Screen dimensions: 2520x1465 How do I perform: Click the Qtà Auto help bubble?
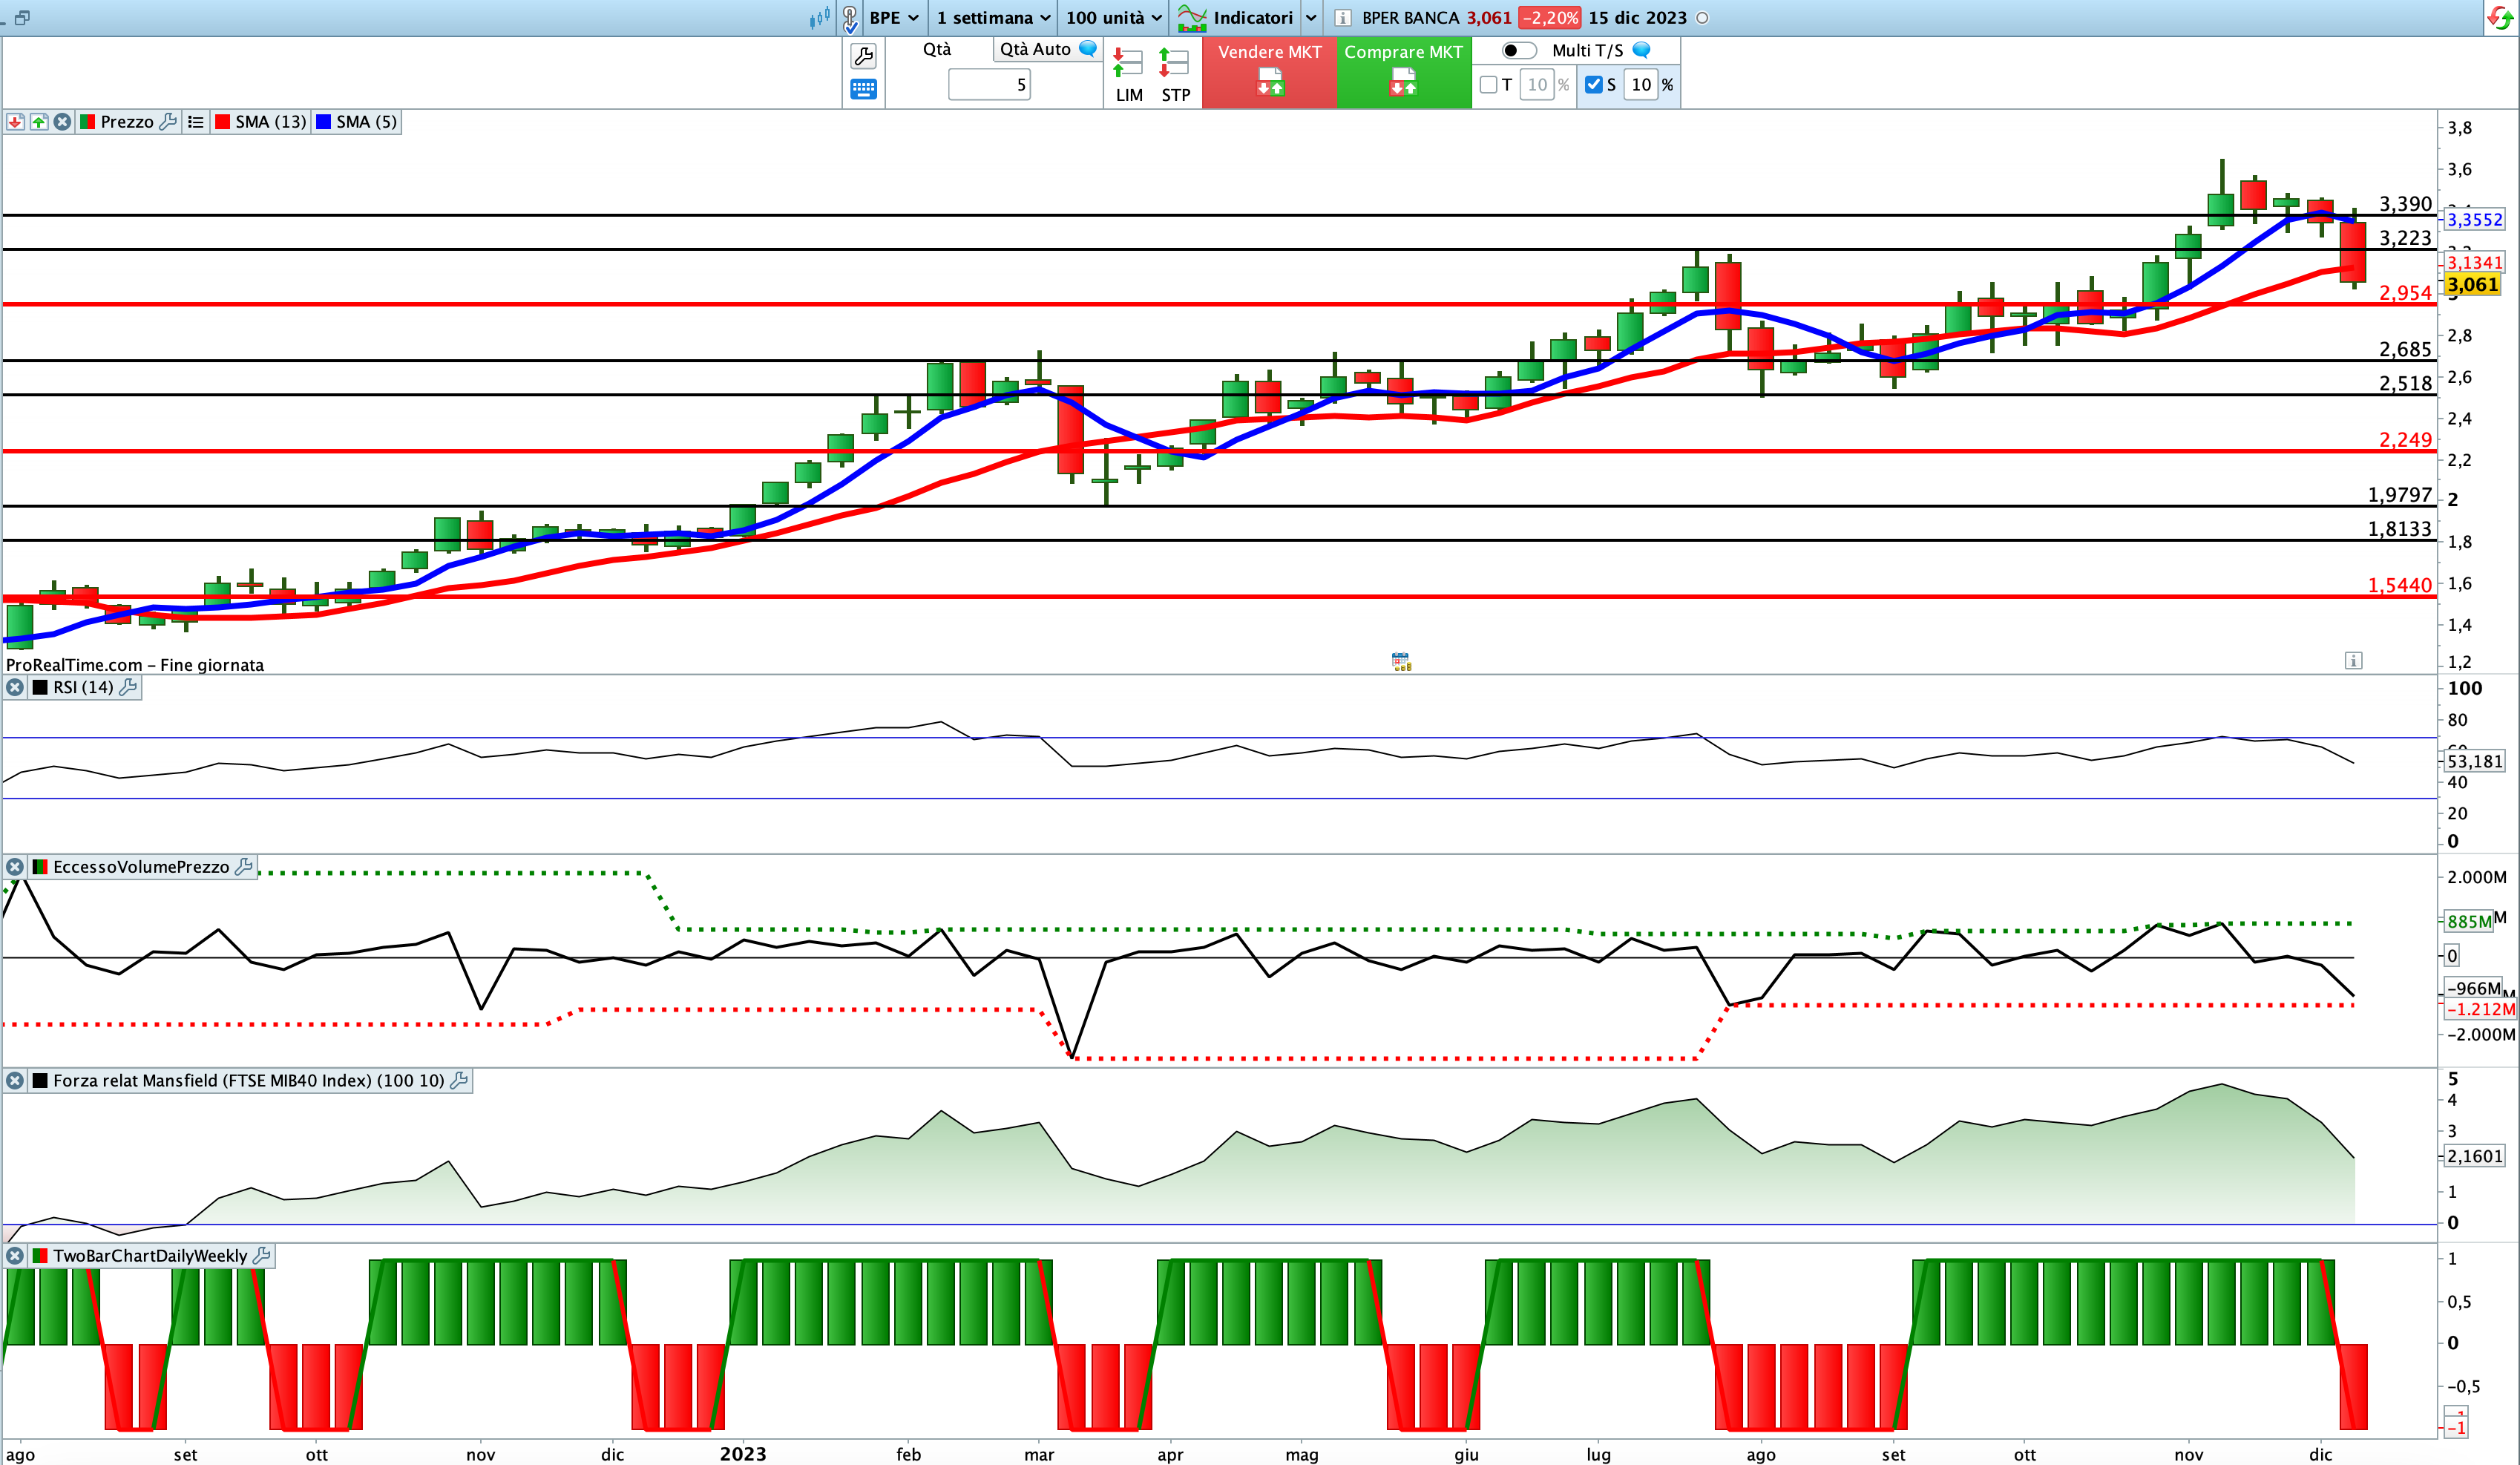(1088, 48)
